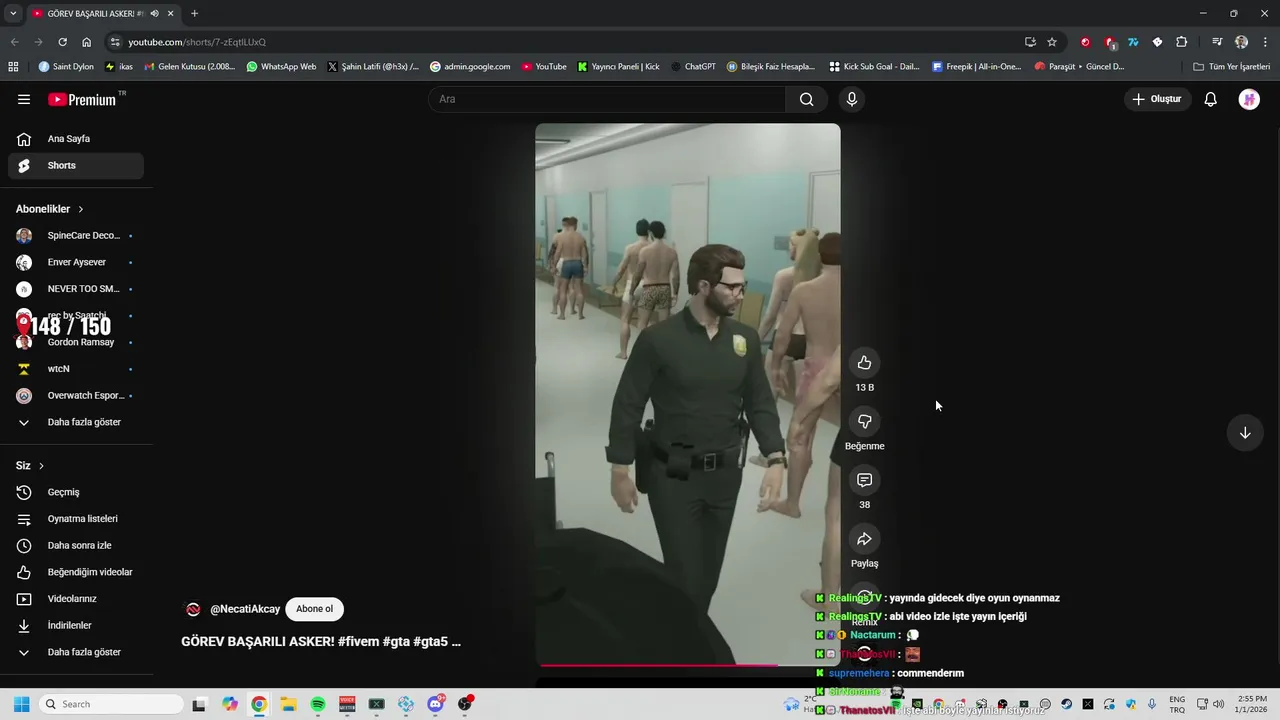Open the Gelen Kutusu Gmail bookmark
This screenshot has height=720, width=1280.
click(190, 67)
